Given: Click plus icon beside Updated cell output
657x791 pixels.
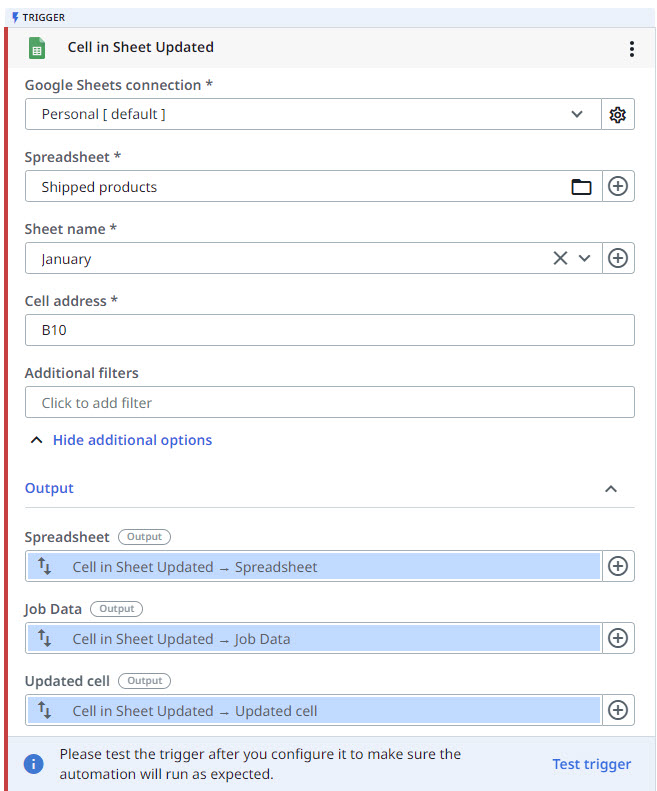Looking at the screenshot, I should [618, 711].
